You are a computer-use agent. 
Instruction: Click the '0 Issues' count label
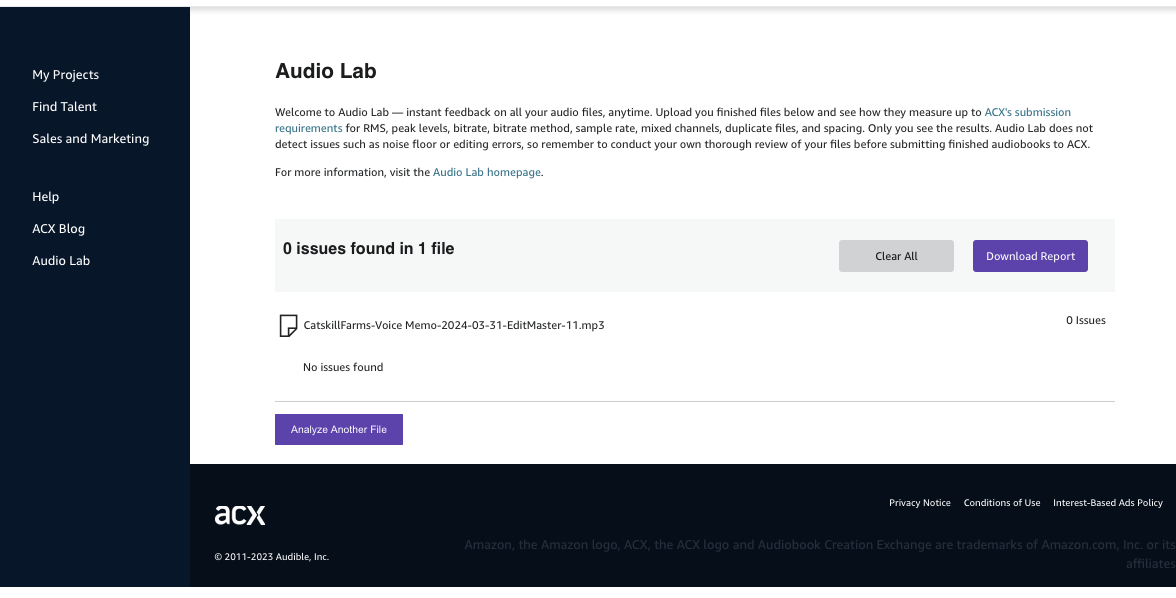[x=1085, y=320]
